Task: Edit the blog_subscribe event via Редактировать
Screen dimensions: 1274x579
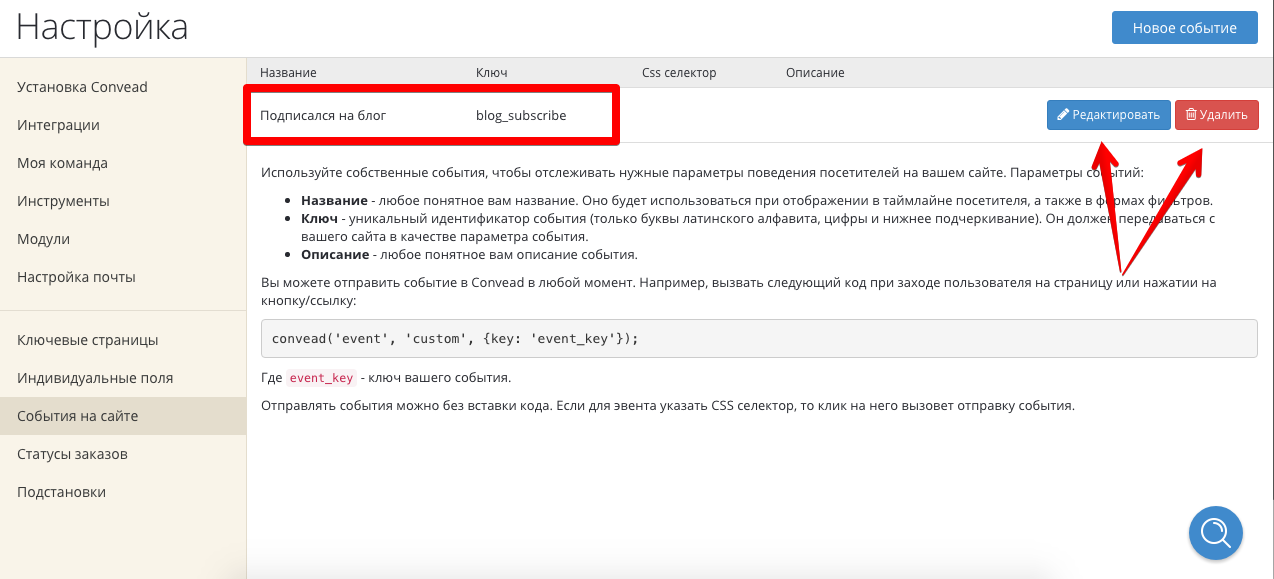Action: (1108, 115)
